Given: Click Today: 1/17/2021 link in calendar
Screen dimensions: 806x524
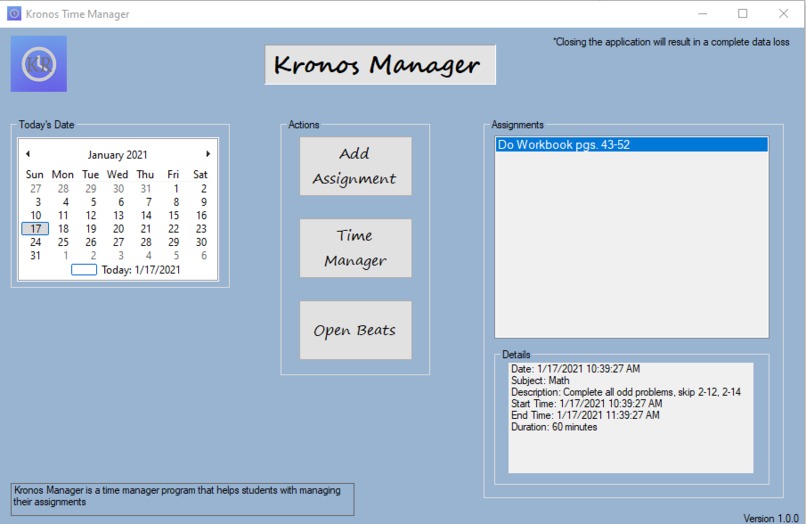Looking at the screenshot, I should [x=141, y=270].
